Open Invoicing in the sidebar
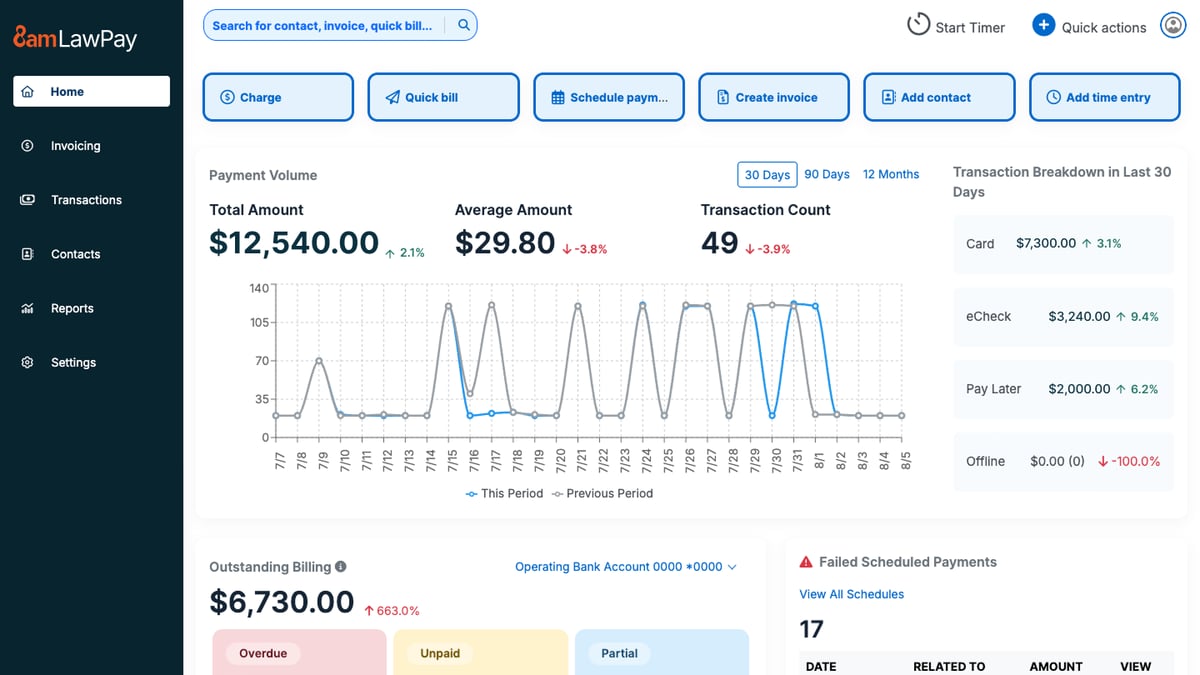The width and height of the screenshot is (1200, 675). click(75, 146)
